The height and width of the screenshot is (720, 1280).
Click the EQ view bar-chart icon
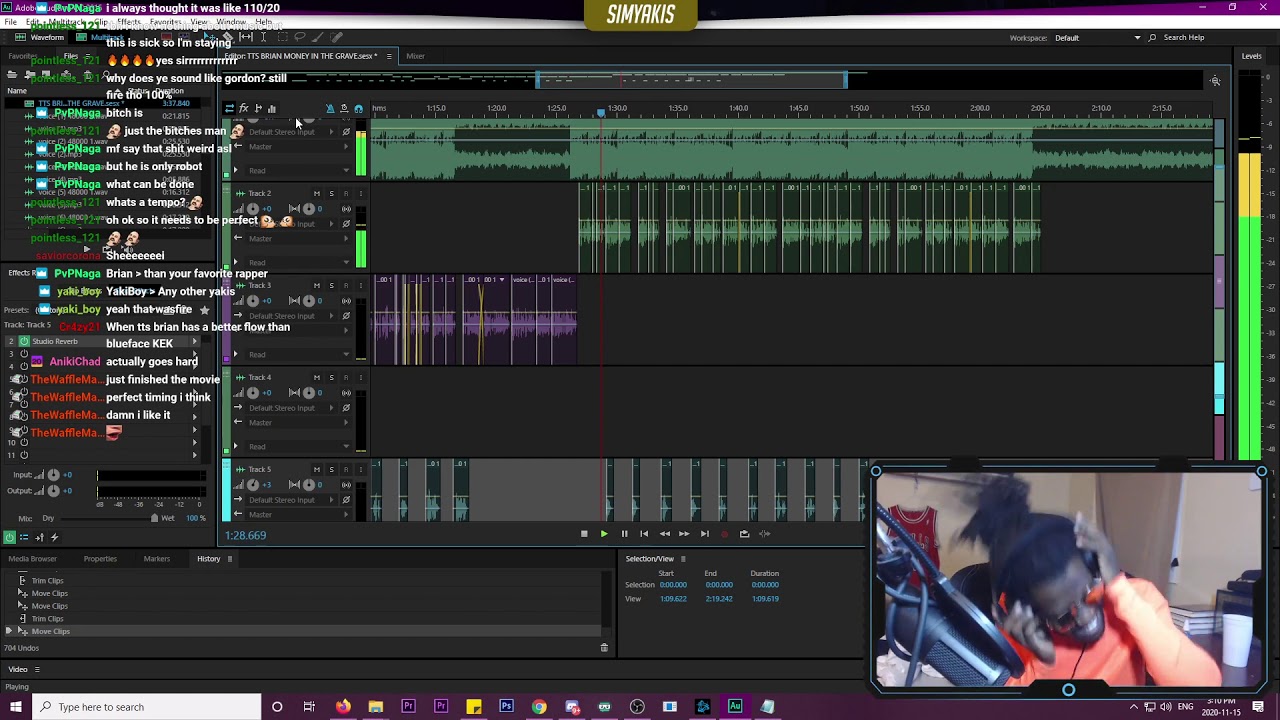pyautogui.click(x=272, y=108)
